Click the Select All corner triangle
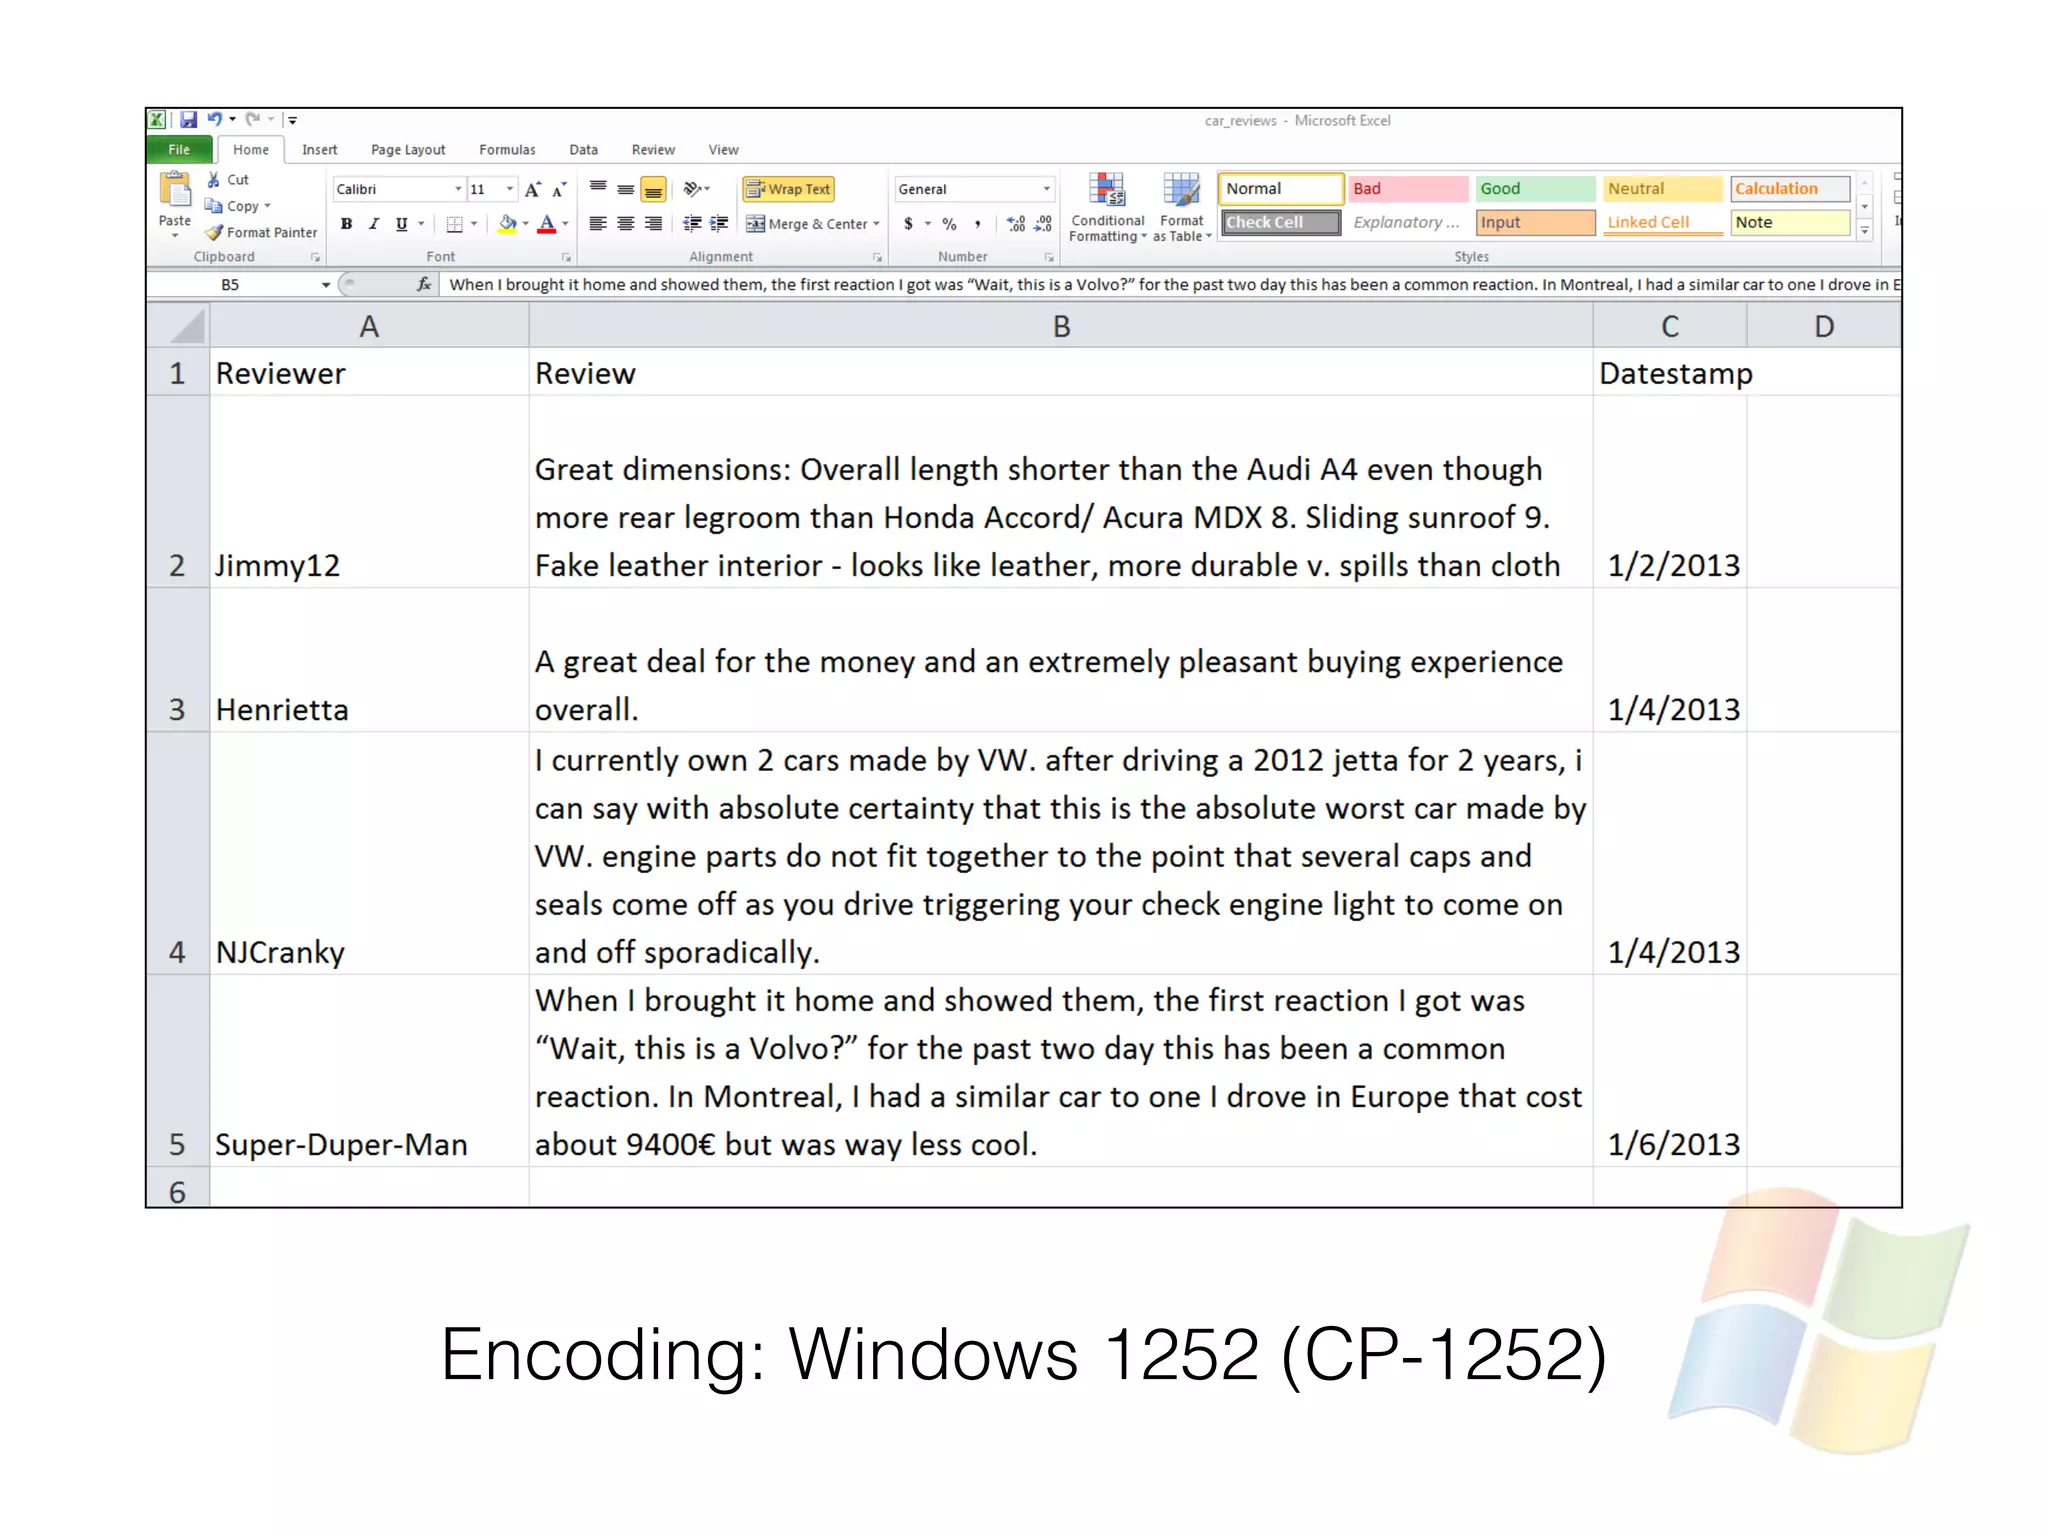 pos(187,327)
